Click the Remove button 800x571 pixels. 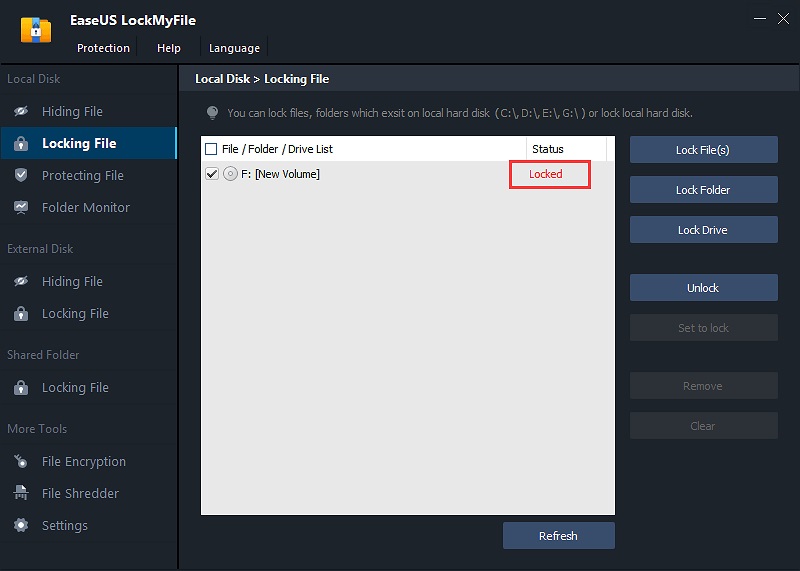tap(704, 386)
